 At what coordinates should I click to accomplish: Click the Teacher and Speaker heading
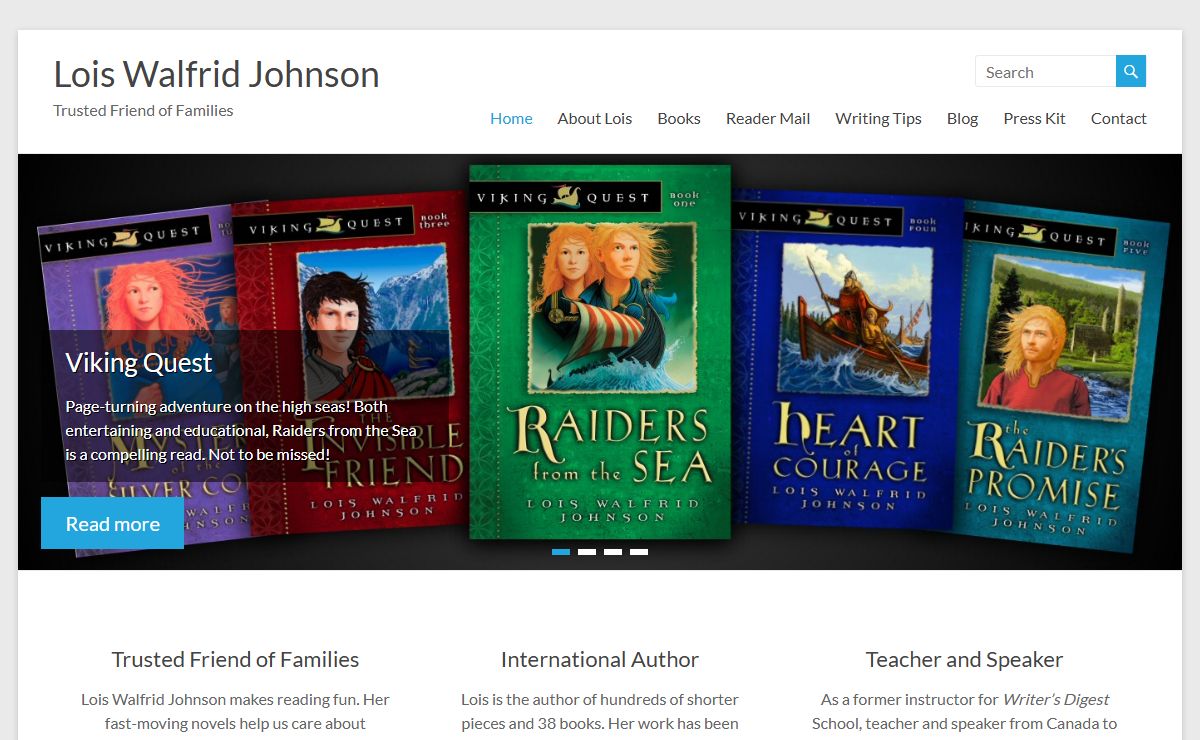click(964, 660)
